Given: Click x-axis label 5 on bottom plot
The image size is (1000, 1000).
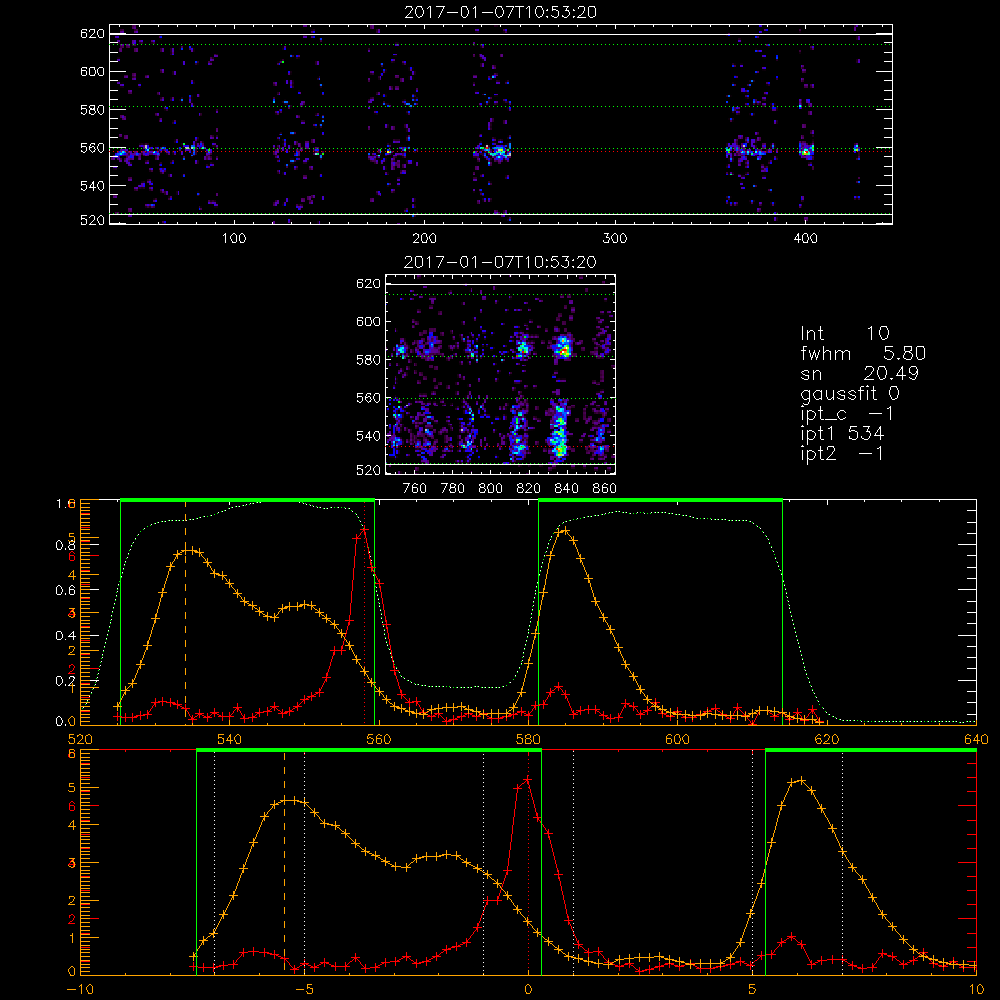Looking at the screenshot, I should coord(752,990).
